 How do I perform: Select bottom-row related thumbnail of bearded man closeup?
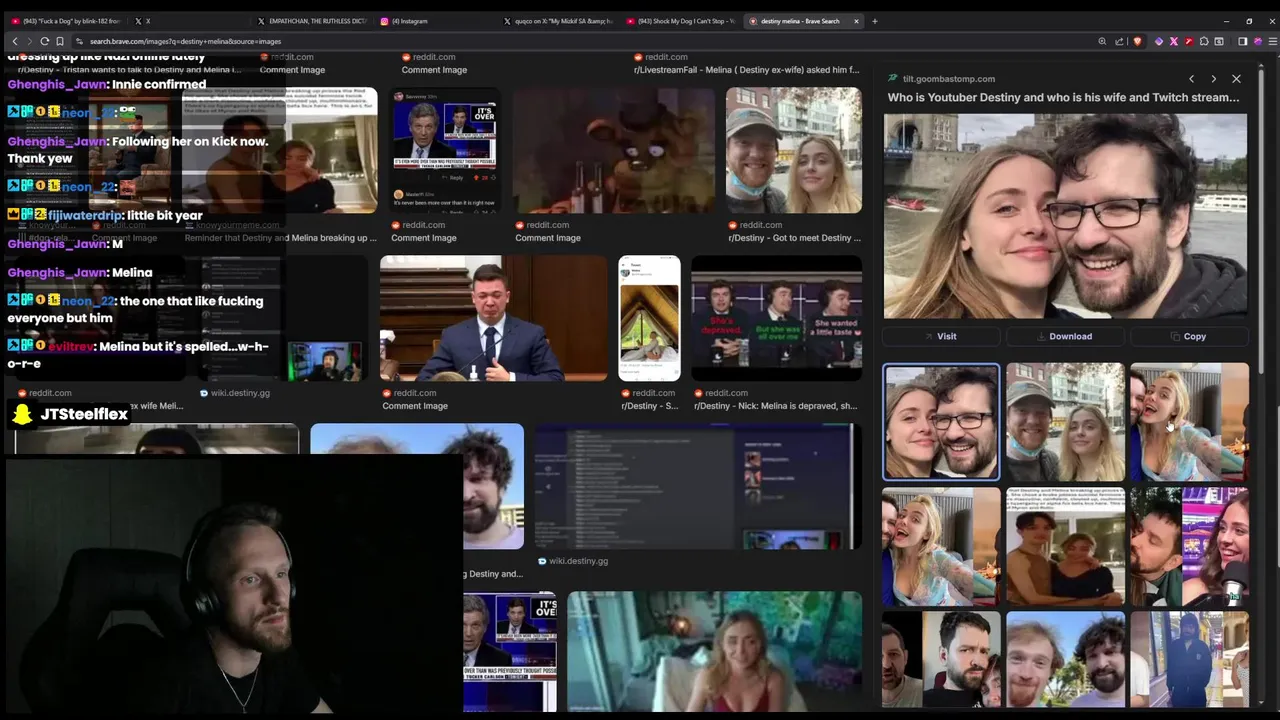tap(941, 660)
